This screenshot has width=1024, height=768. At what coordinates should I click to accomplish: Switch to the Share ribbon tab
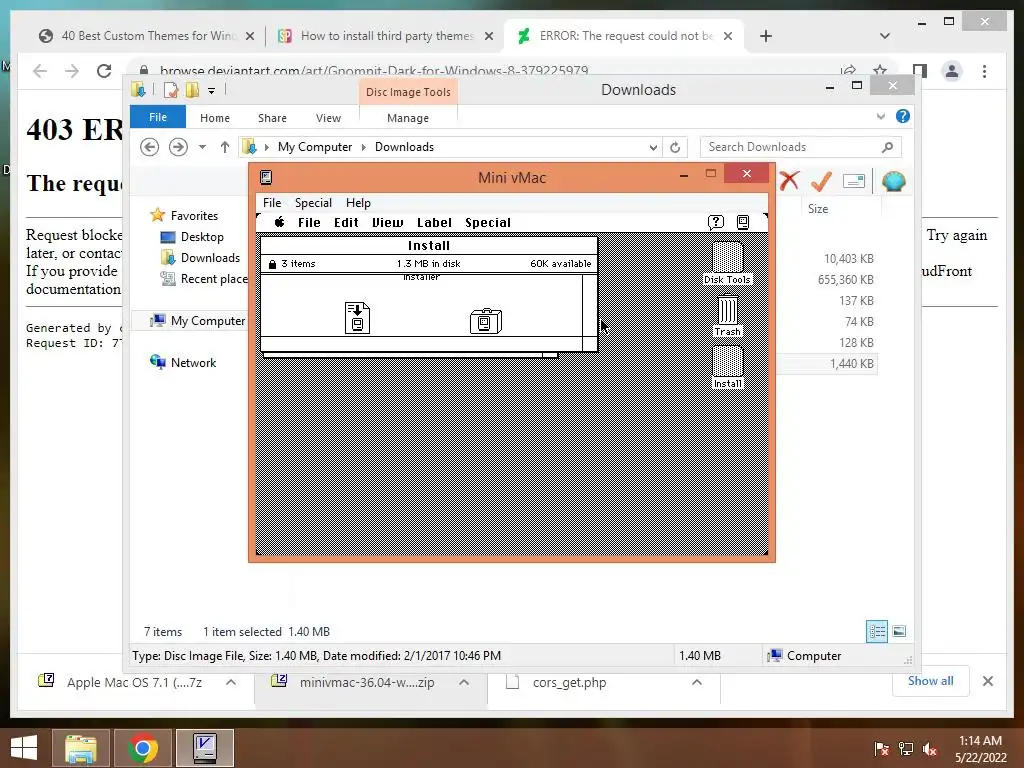272,118
